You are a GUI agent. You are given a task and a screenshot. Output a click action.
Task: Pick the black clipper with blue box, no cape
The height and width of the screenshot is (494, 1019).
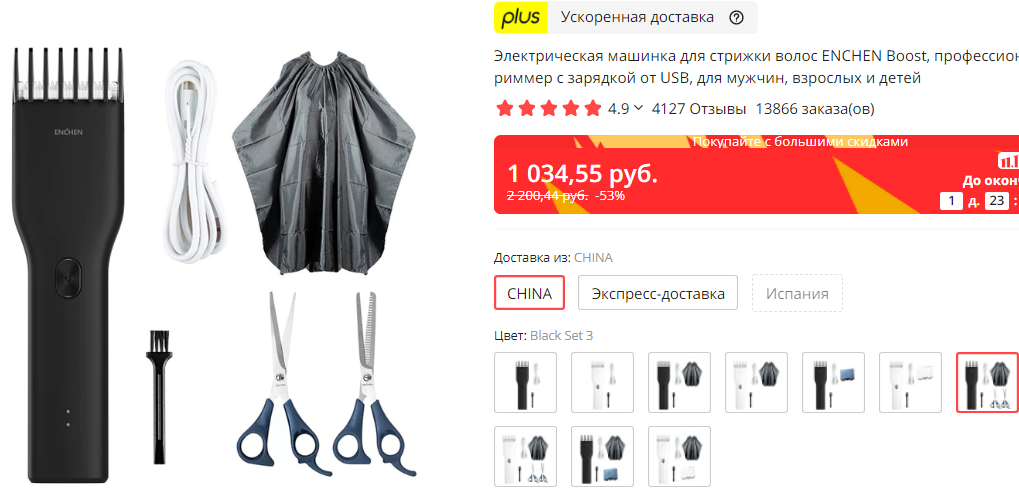coord(833,382)
